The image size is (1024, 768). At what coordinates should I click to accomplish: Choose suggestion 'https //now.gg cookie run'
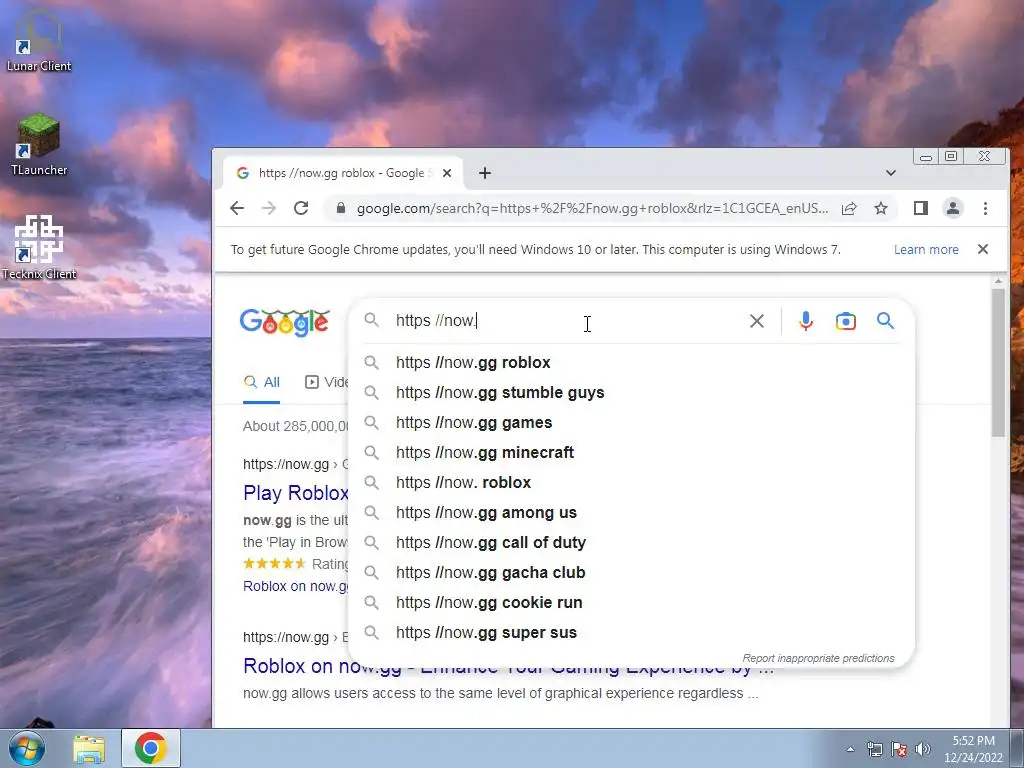click(632, 603)
